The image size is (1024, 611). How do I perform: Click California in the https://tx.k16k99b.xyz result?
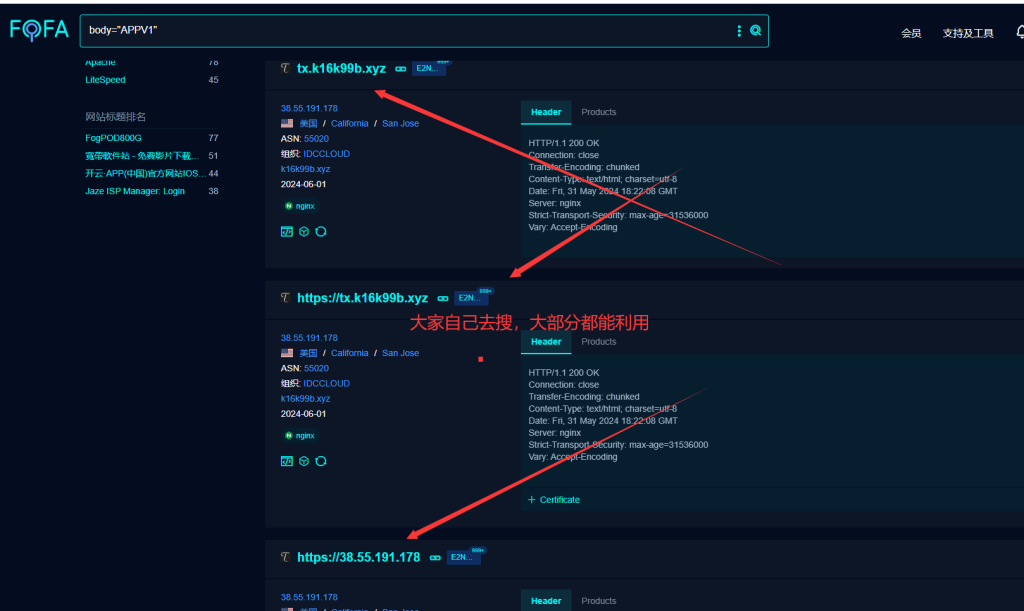click(349, 353)
